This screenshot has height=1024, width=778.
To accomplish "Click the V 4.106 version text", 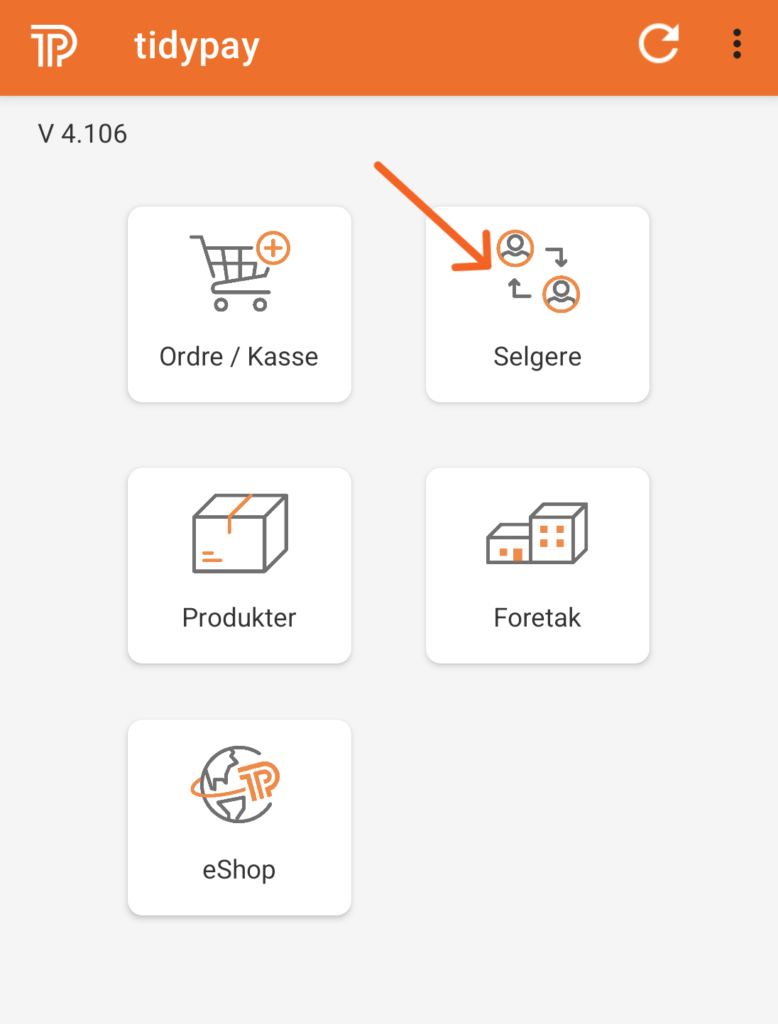I will [x=83, y=133].
